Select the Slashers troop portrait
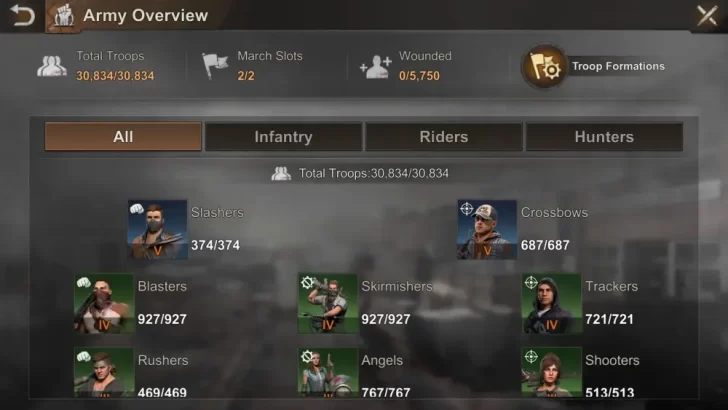 157,229
